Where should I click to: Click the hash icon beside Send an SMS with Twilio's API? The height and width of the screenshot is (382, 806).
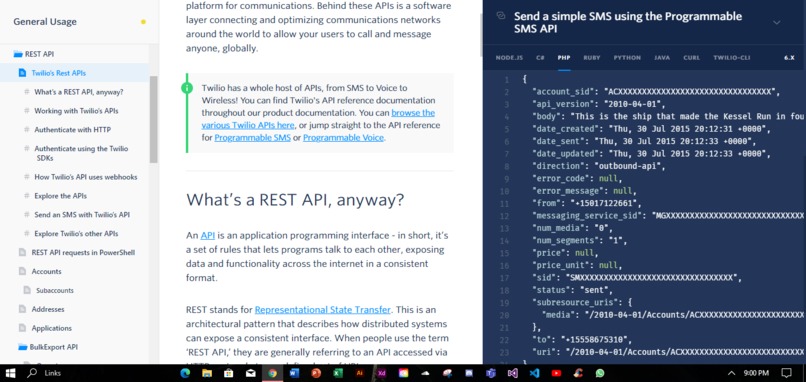[27, 214]
